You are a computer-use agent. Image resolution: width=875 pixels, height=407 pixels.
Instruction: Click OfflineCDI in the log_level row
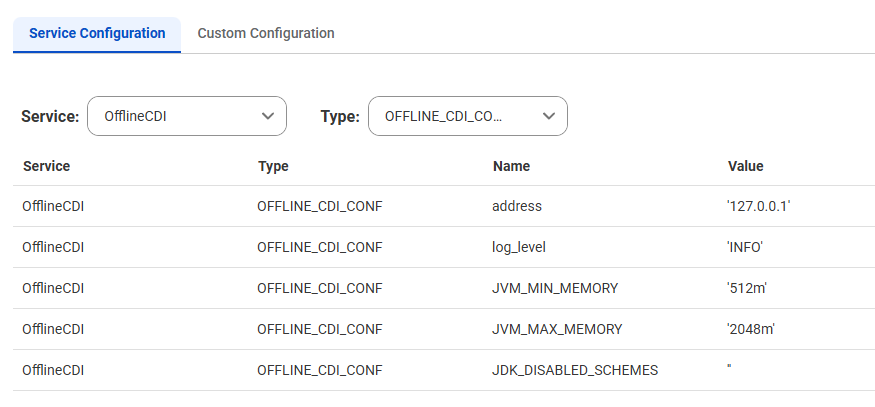(x=53, y=247)
